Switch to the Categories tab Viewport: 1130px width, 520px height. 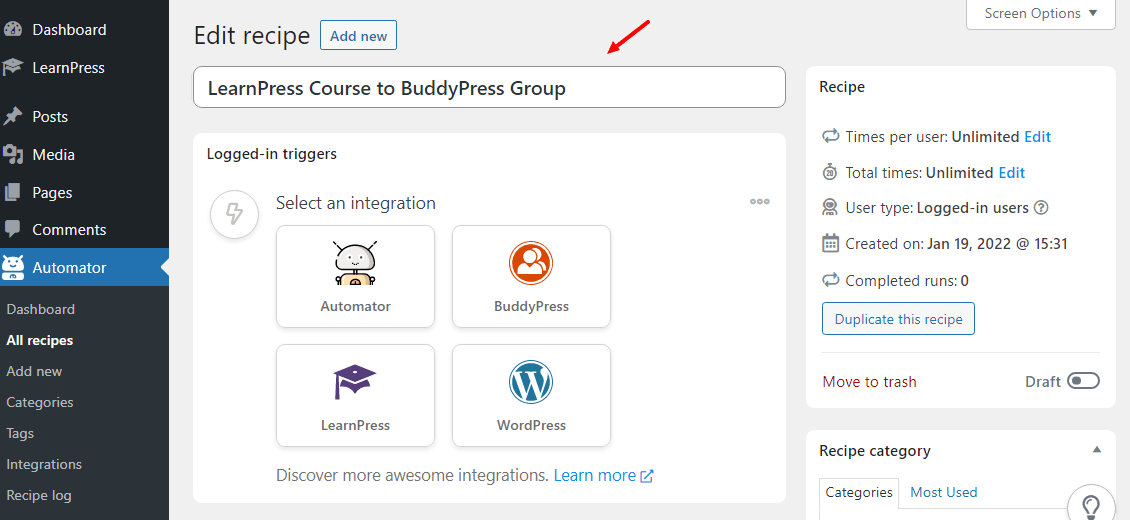point(859,493)
